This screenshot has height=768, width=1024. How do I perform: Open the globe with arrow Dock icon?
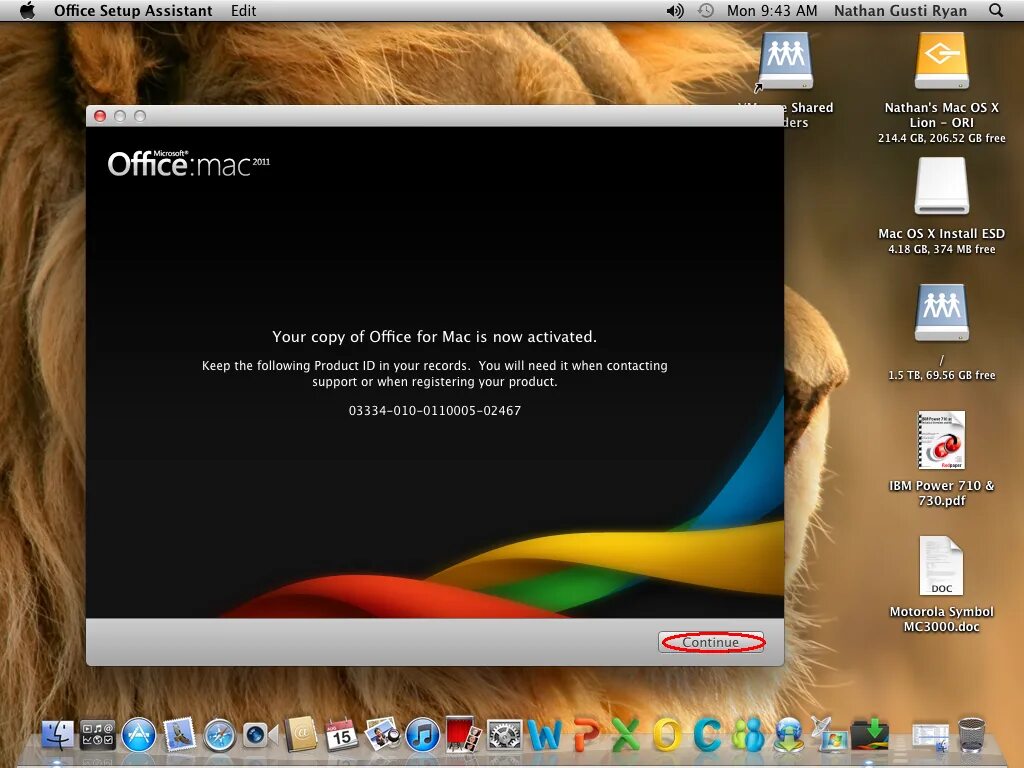click(x=789, y=734)
